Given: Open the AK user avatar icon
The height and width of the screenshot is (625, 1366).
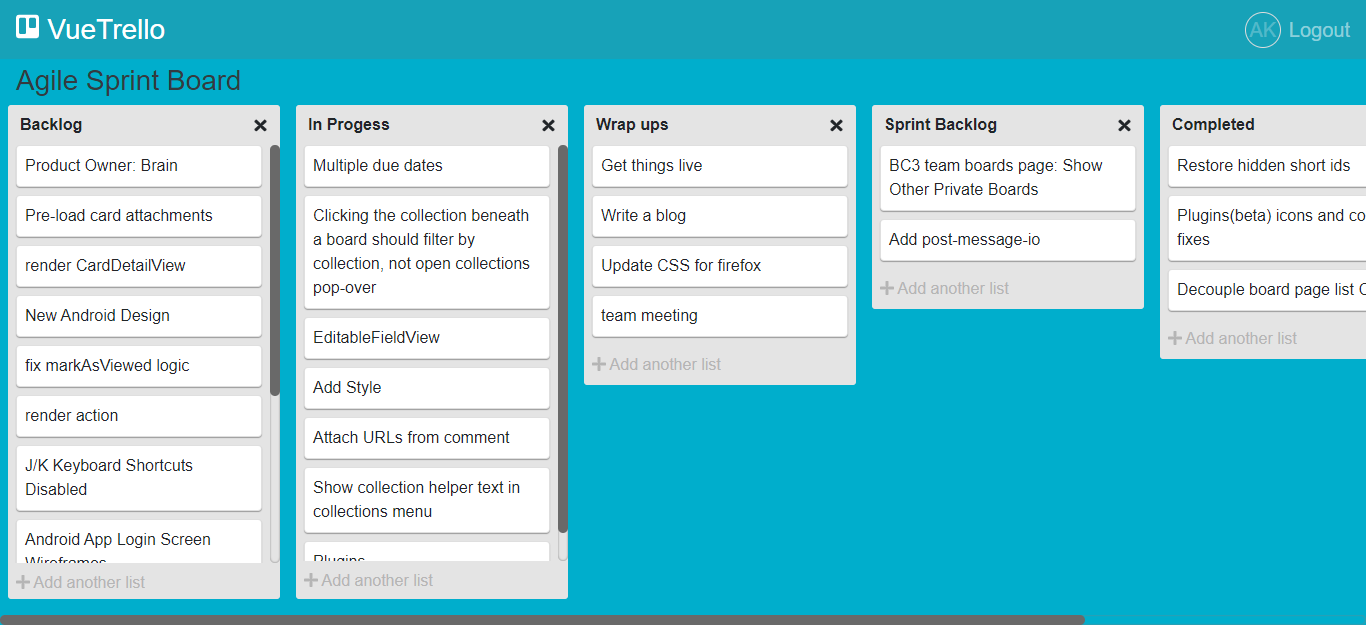Looking at the screenshot, I should (1262, 30).
